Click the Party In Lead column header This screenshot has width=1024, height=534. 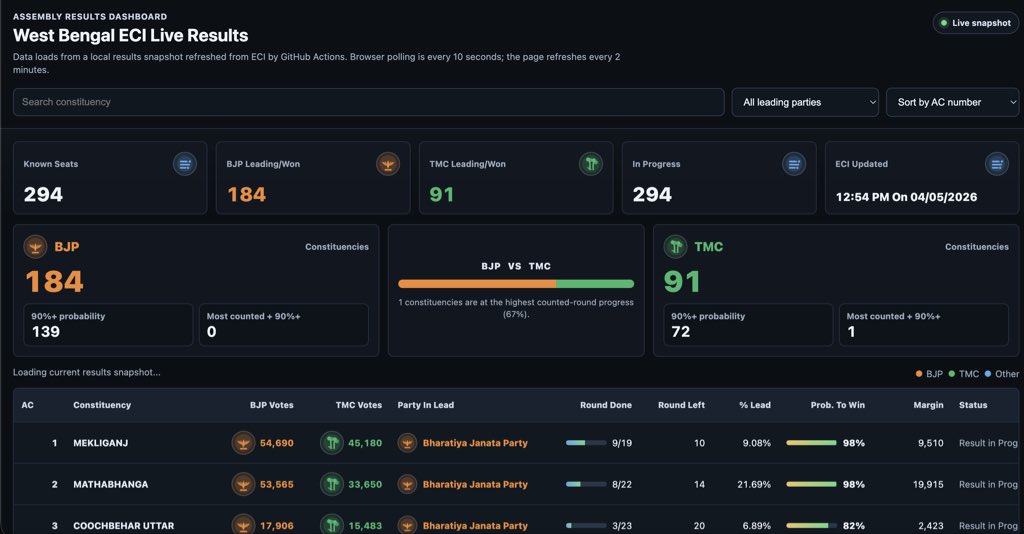point(426,405)
